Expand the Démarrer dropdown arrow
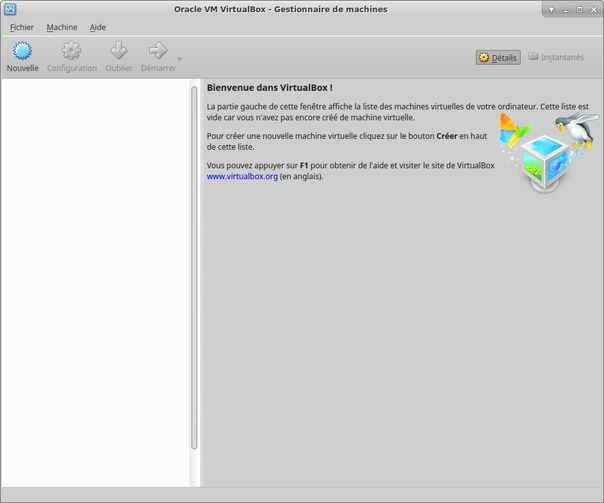This screenshot has width=604, height=503. coord(180,59)
